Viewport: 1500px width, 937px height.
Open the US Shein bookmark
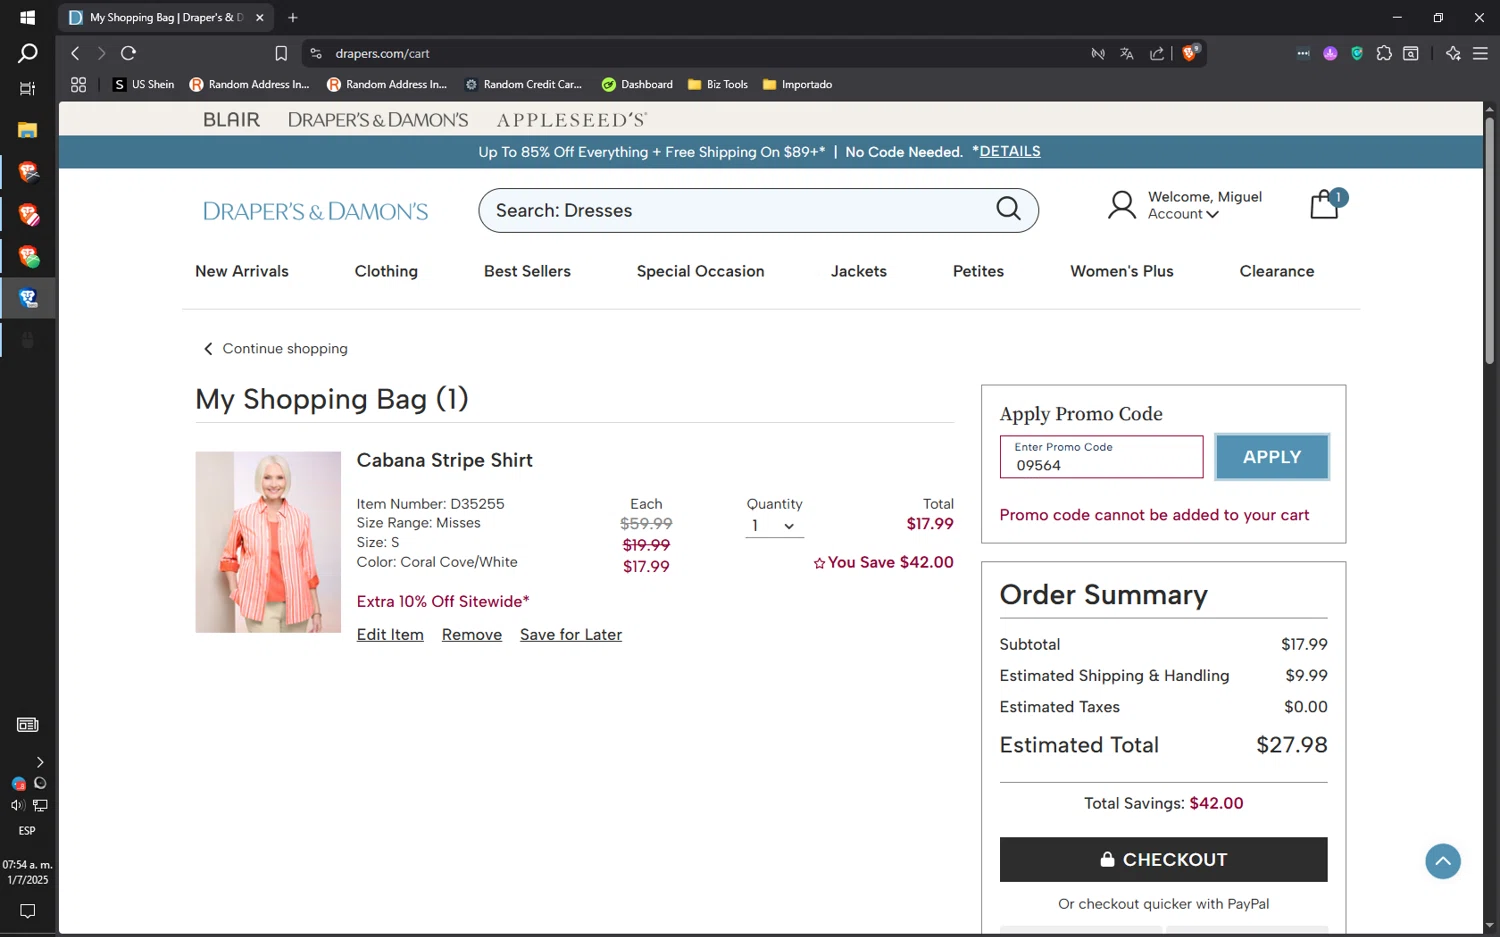point(143,85)
